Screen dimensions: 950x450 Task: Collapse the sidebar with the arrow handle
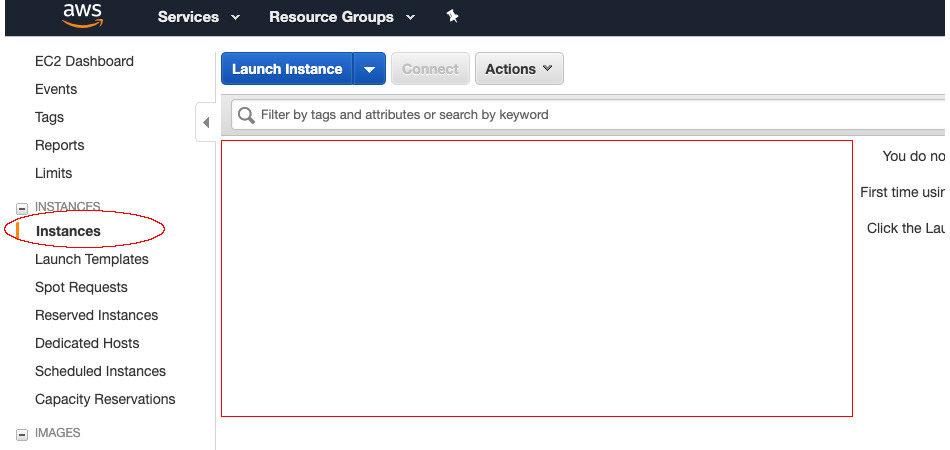pyautogui.click(x=206, y=123)
